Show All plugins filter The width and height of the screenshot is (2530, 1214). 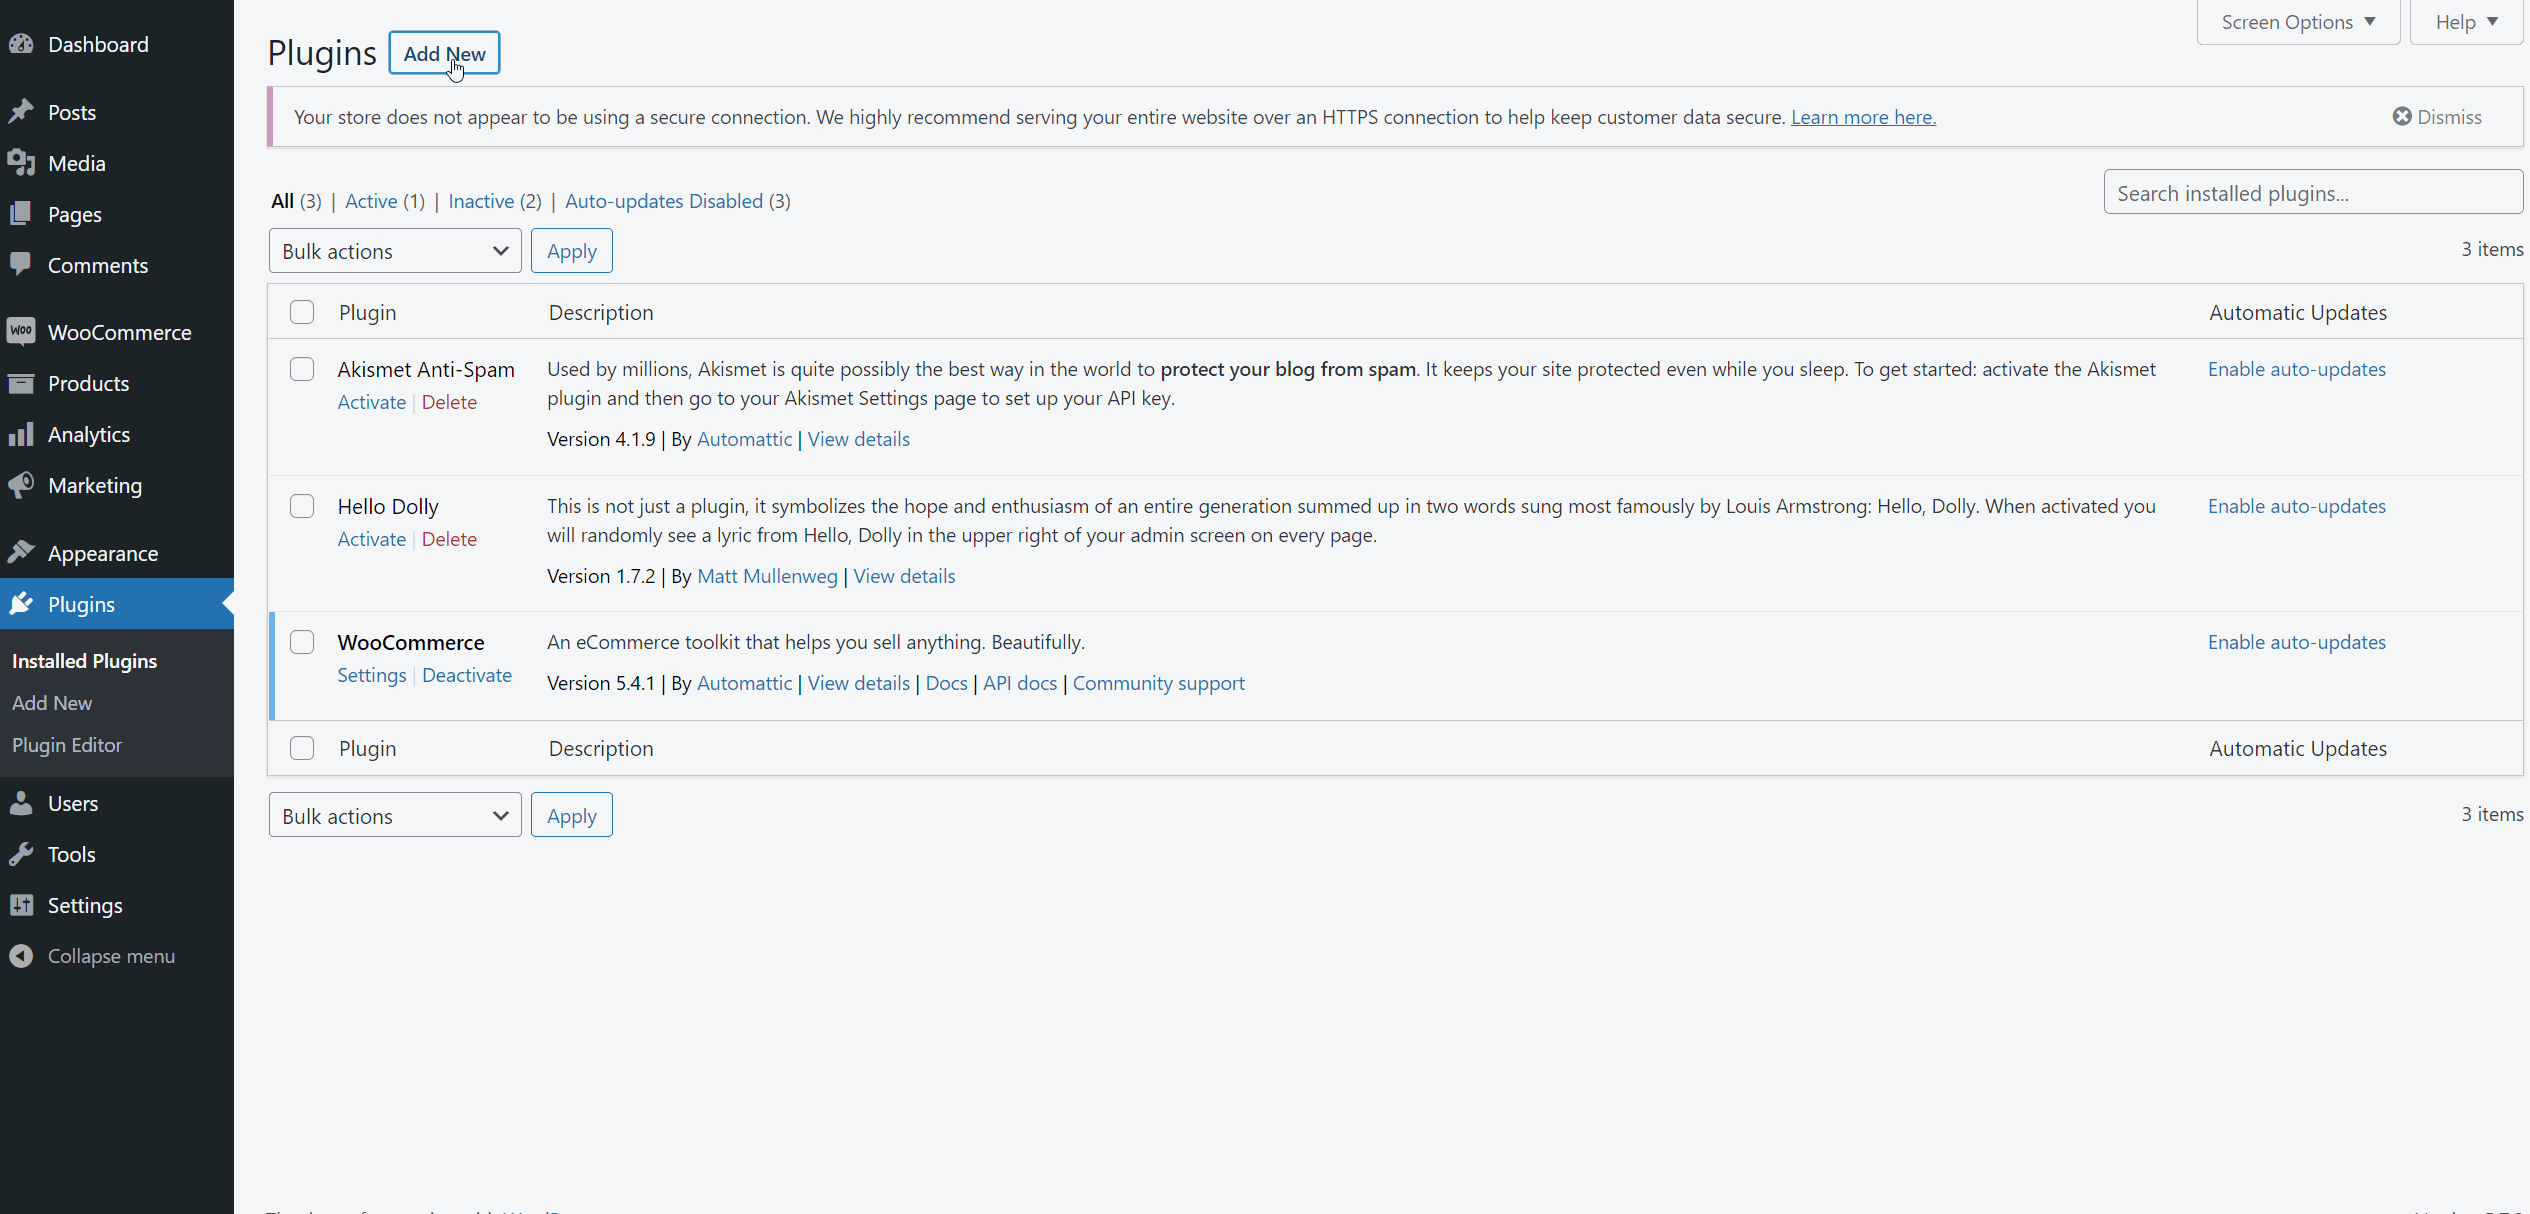[282, 201]
